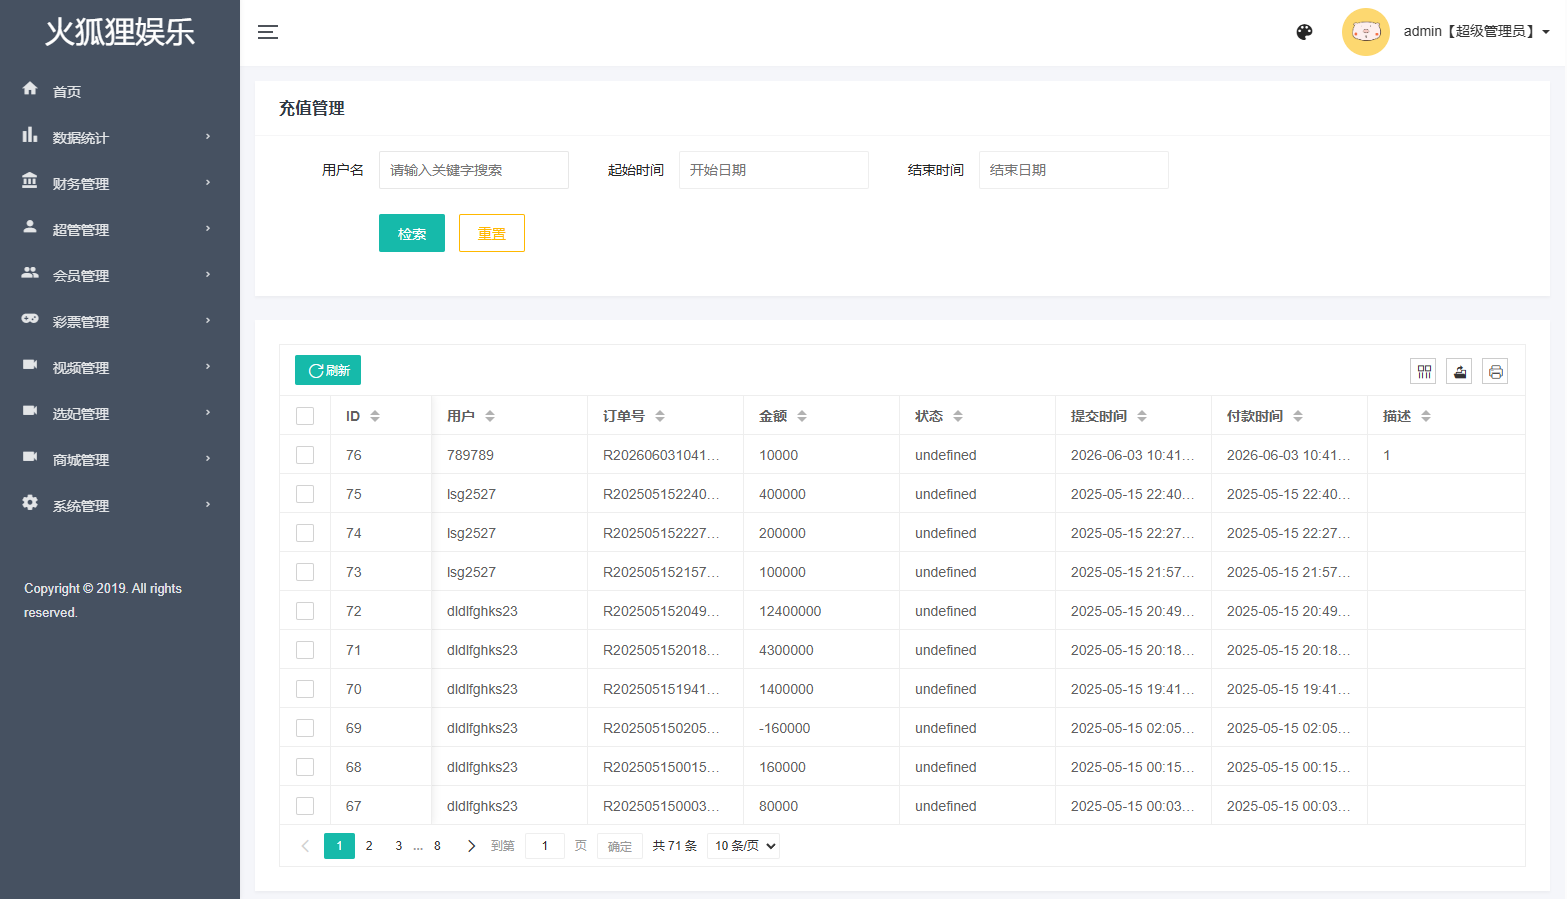
Task: Open the 10 条/页 page size dropdown
Action: [x=744, y=846]
